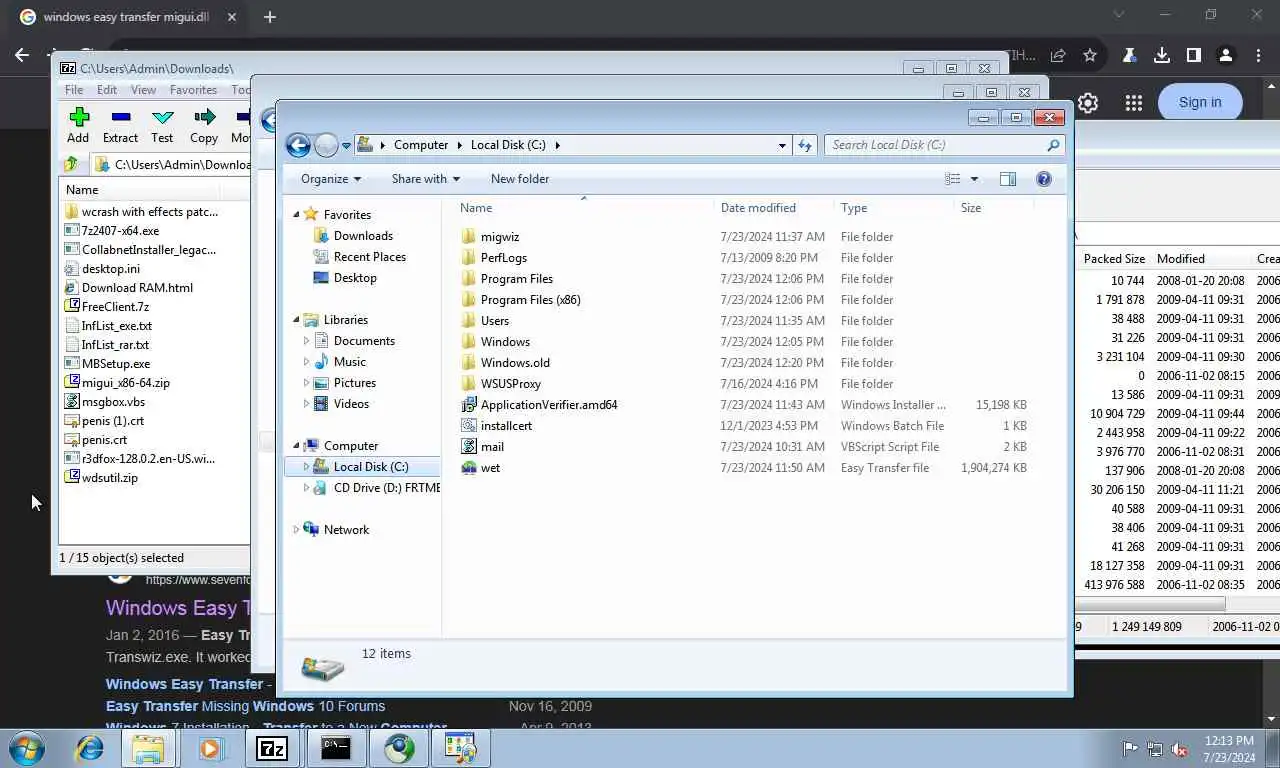Expand Documents library node

[x=306, y=341]
